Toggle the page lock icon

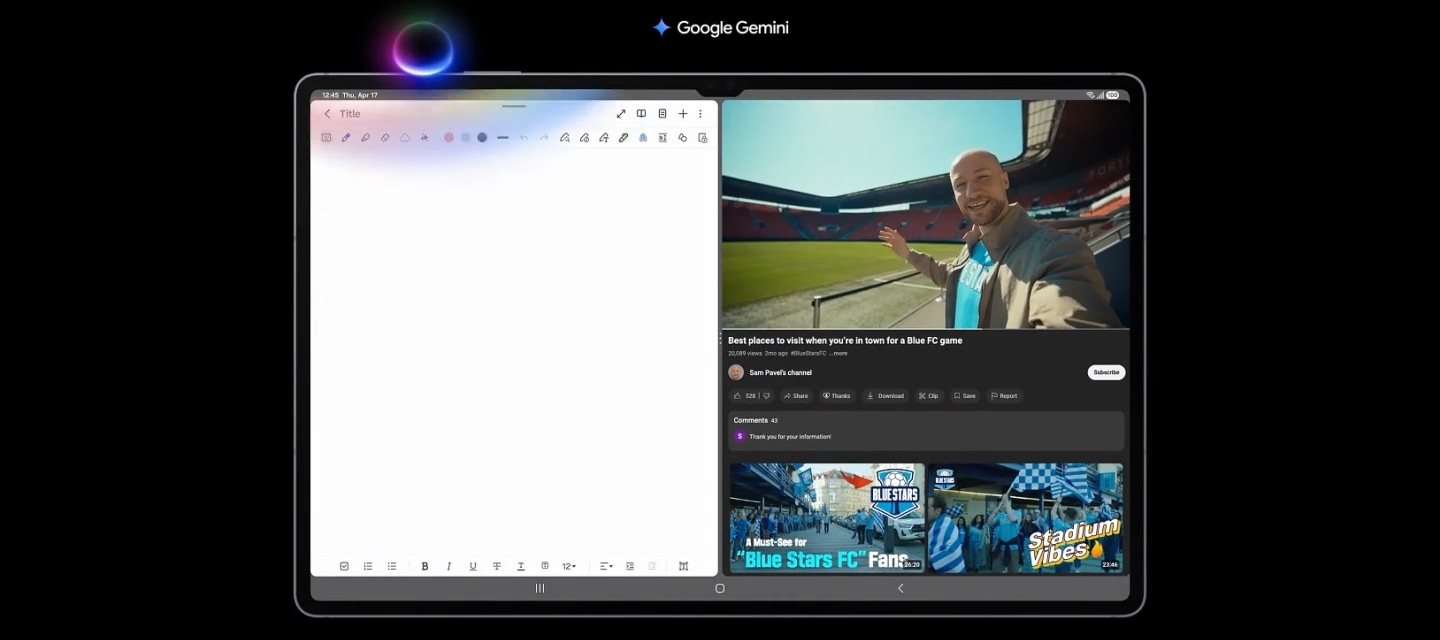702,138
